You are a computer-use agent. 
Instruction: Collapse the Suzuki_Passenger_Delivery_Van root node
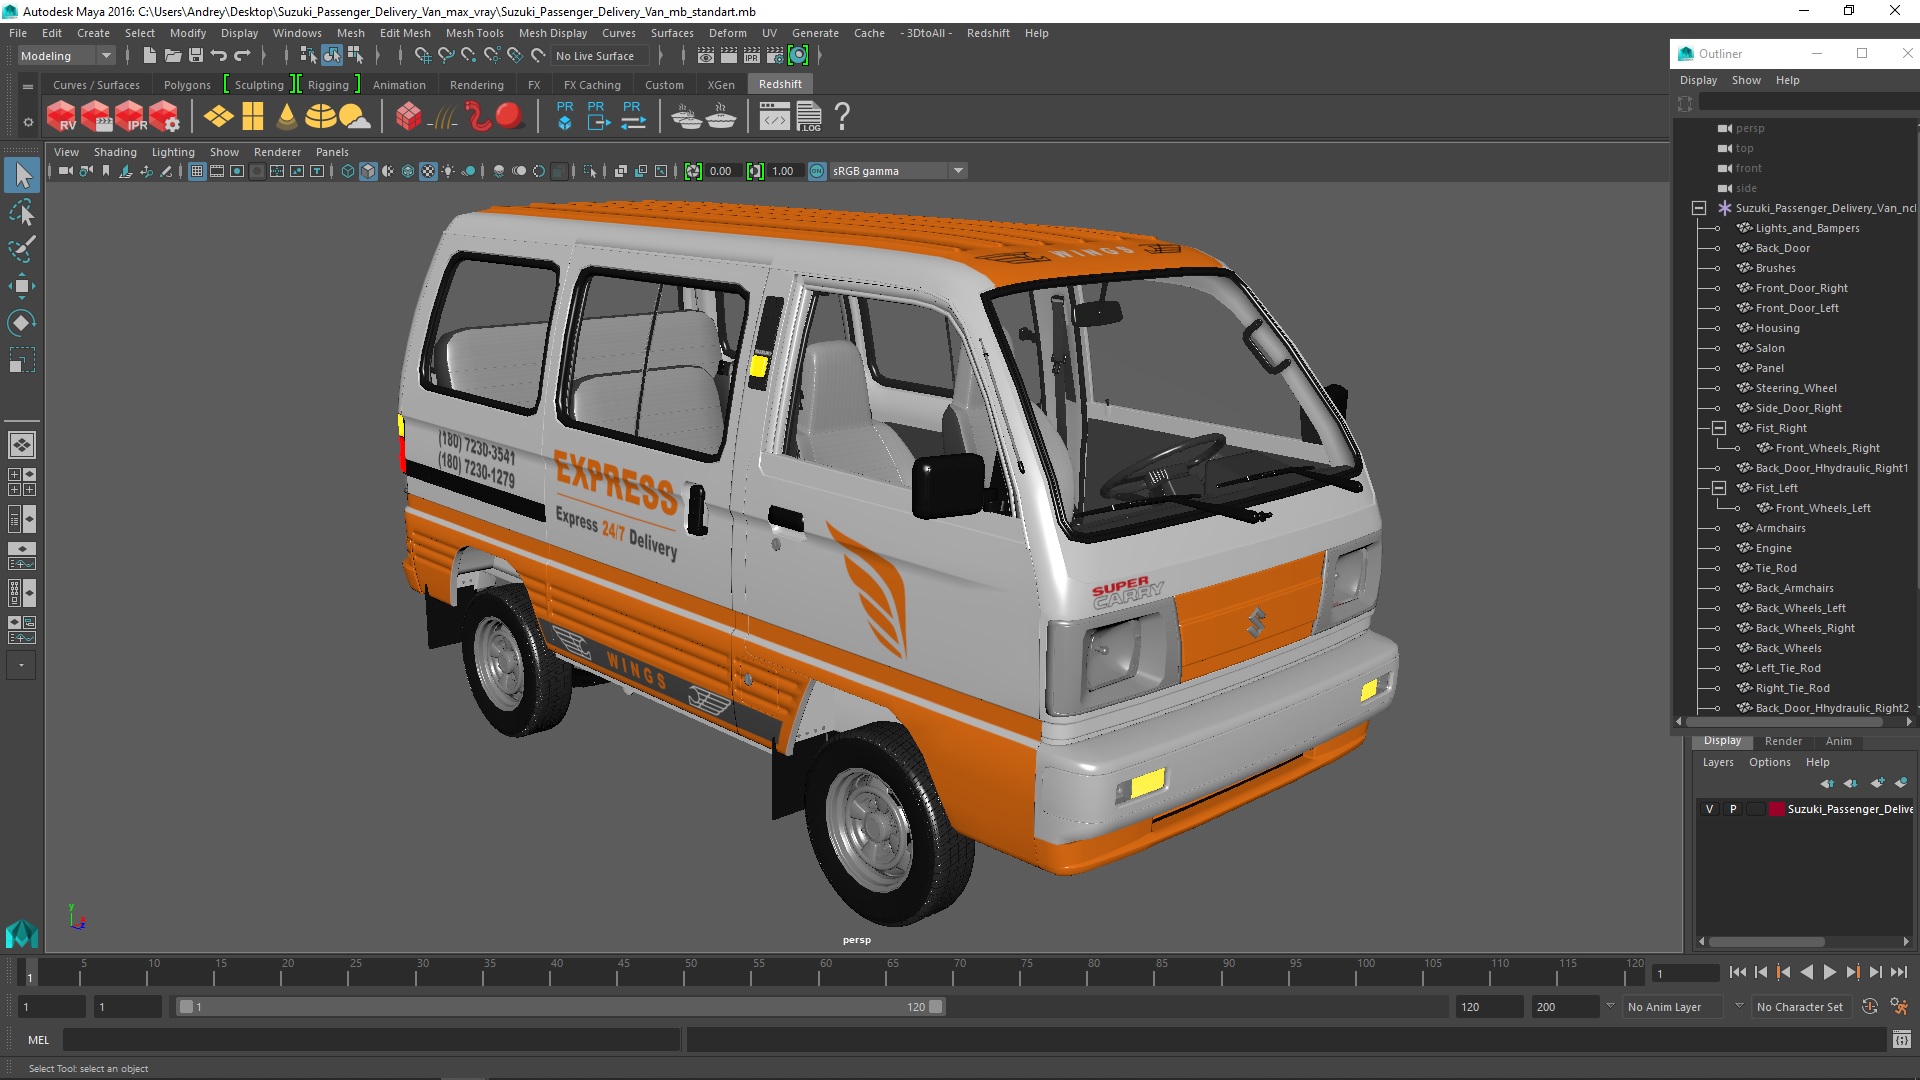tap(1698, 208)
